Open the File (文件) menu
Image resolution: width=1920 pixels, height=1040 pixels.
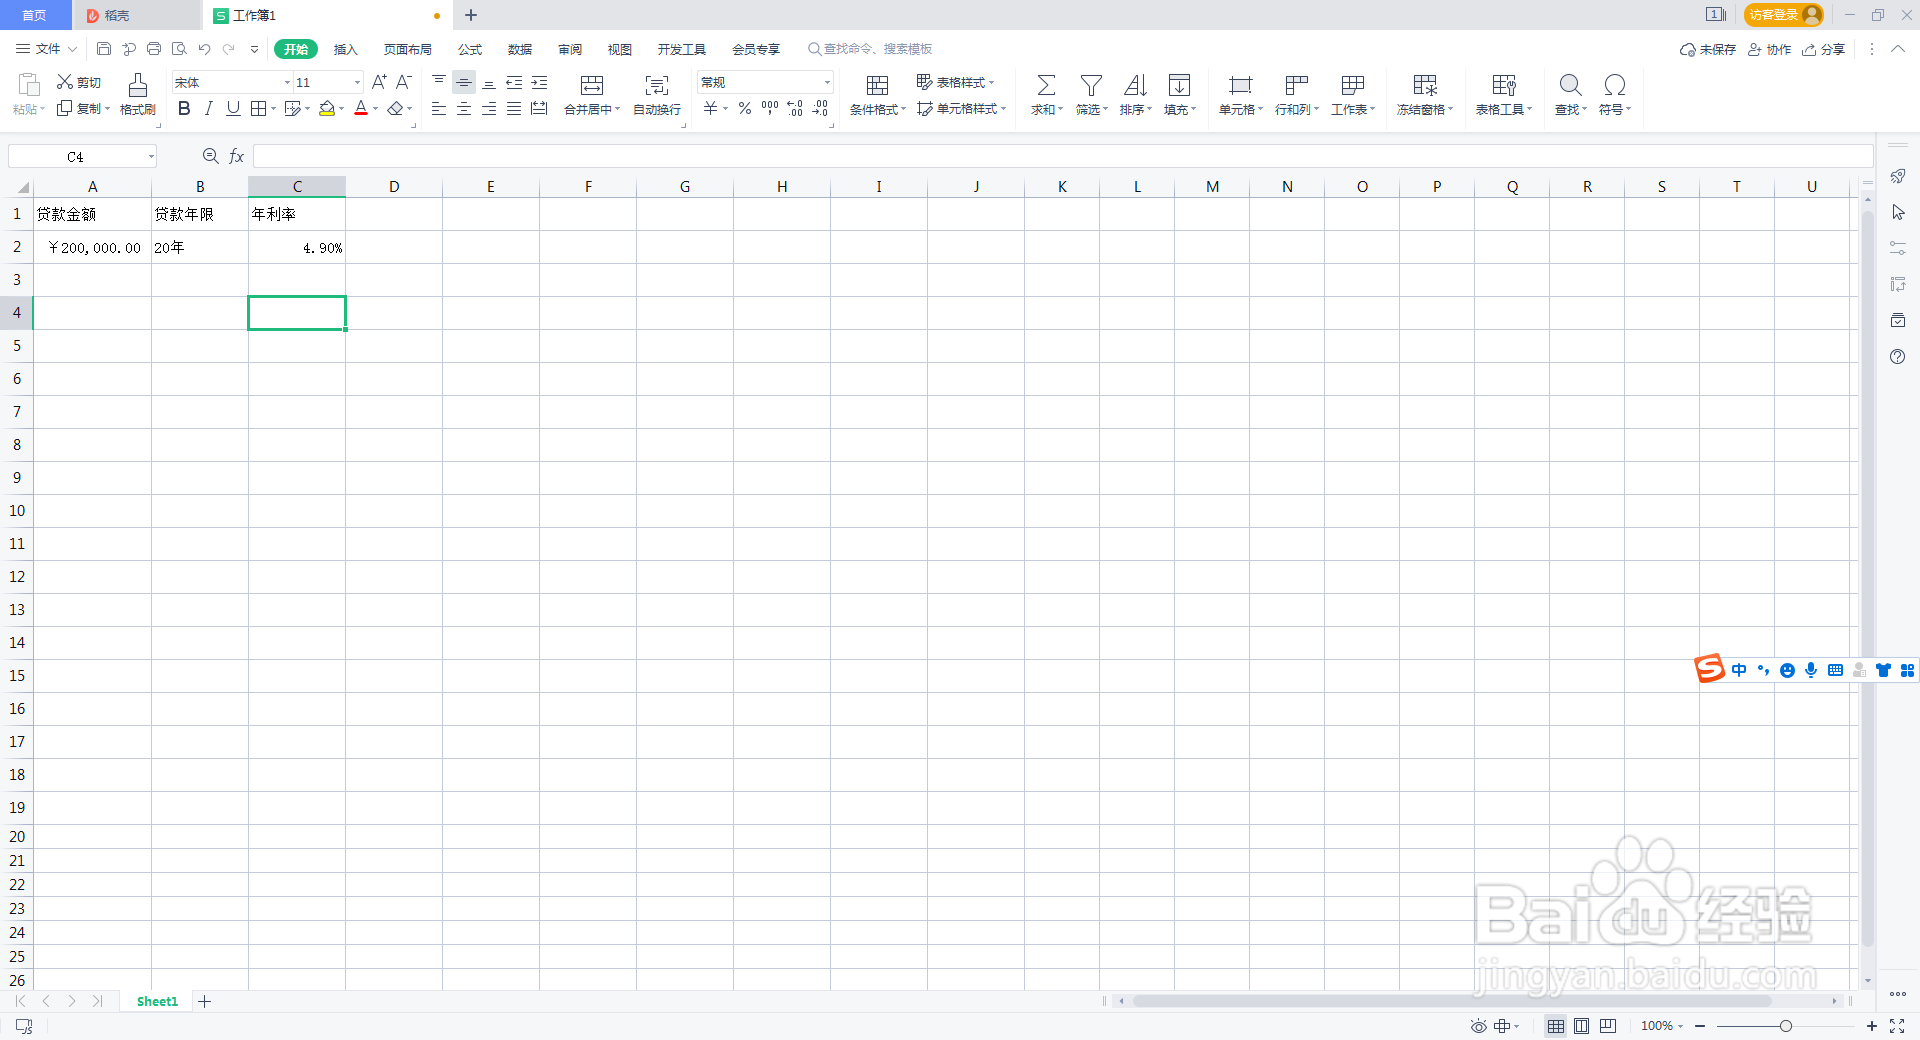46,49
